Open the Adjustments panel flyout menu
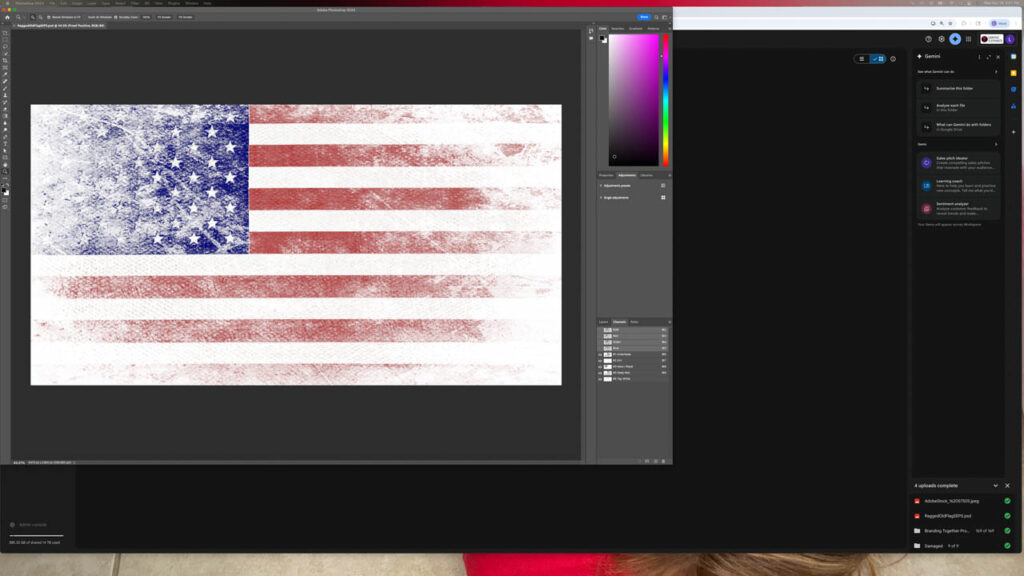 [669, 175]
